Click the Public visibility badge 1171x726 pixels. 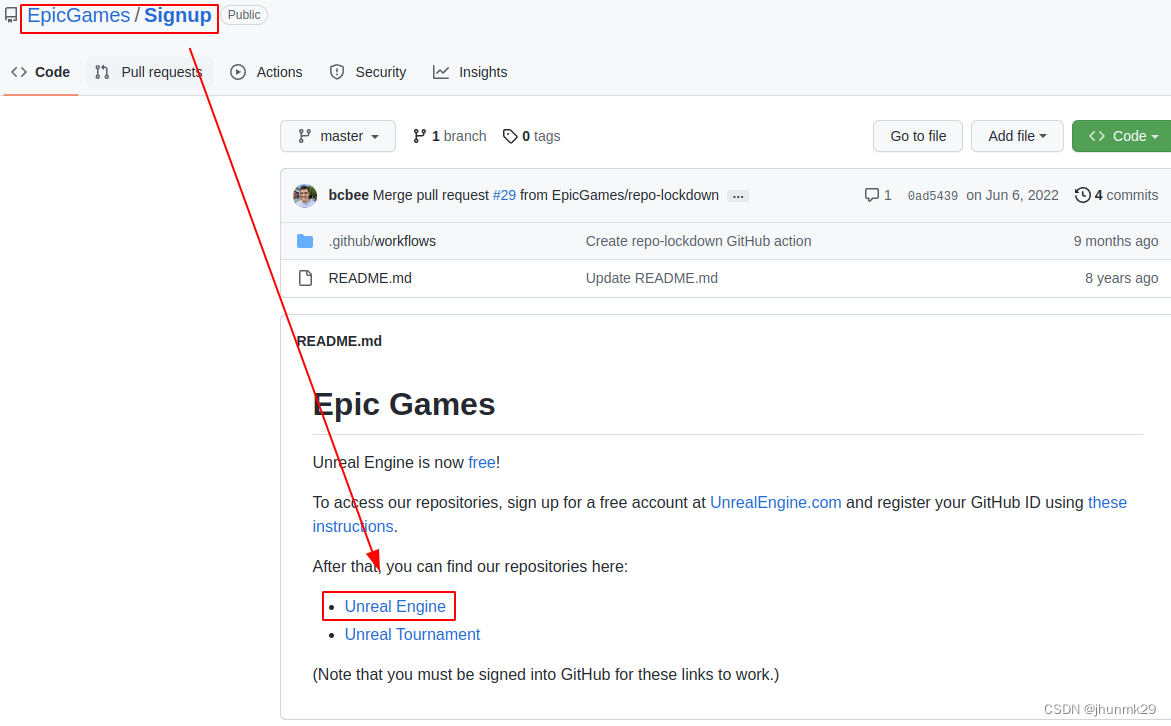[244, 15]
